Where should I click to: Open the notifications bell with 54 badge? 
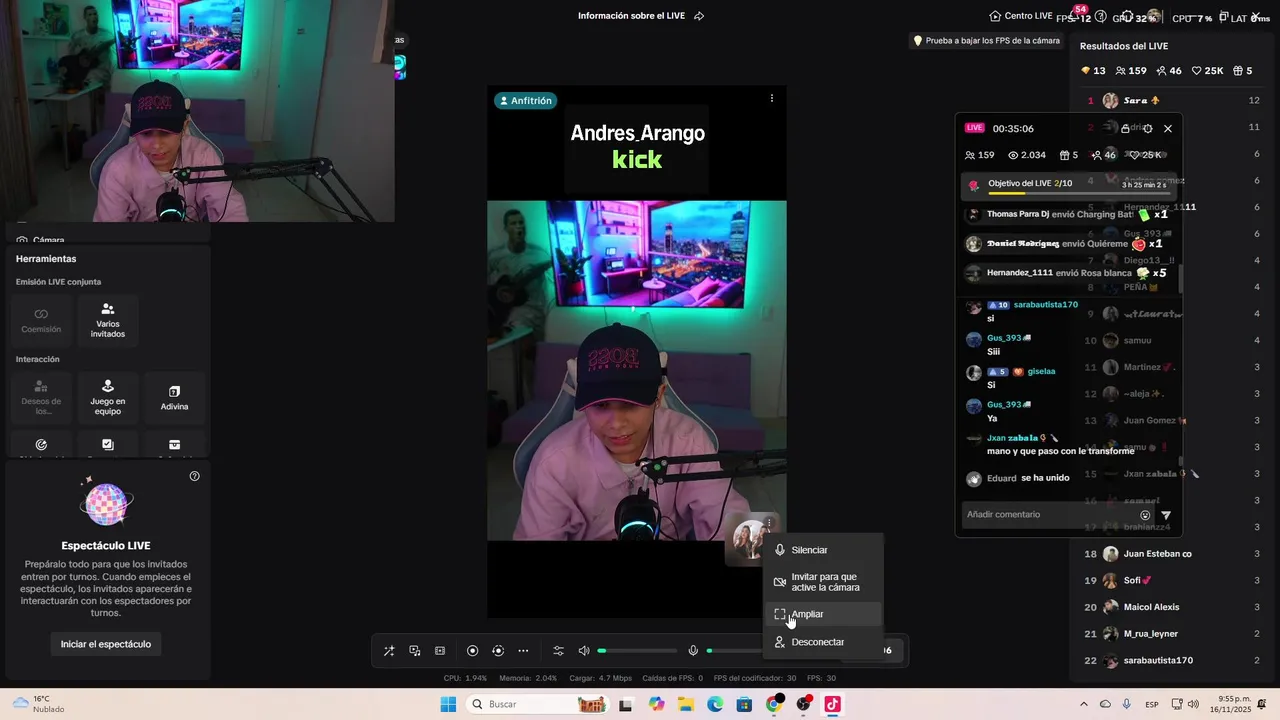1076,15
